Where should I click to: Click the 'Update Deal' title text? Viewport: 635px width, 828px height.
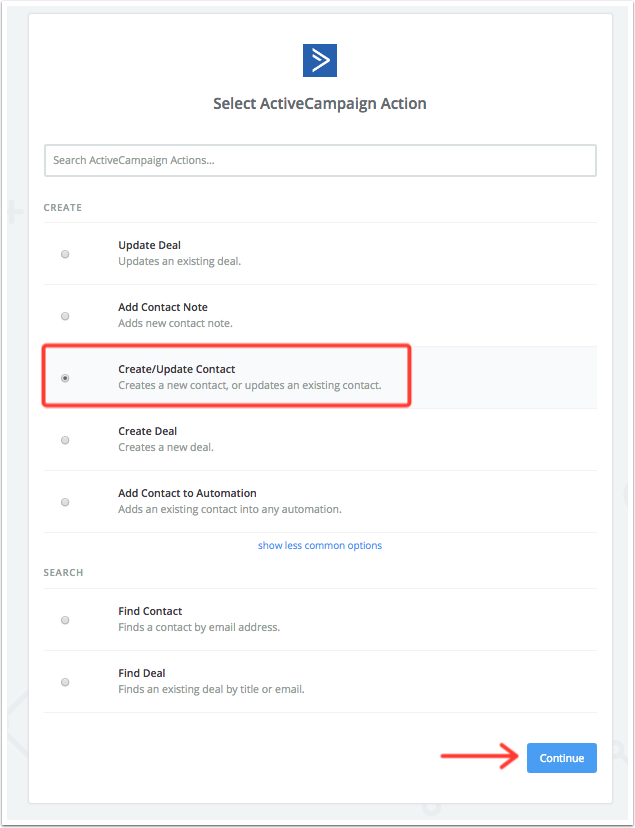coord(149,245)
